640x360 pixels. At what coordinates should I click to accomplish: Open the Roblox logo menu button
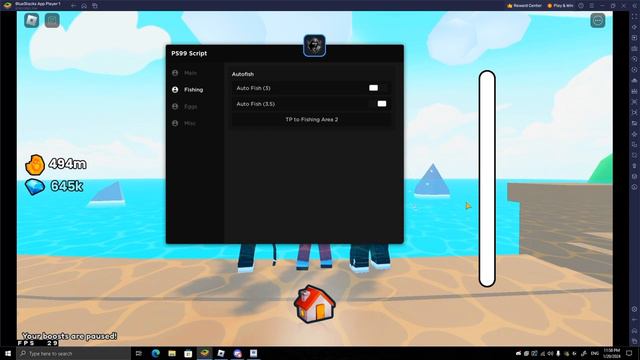pos(31,20)
